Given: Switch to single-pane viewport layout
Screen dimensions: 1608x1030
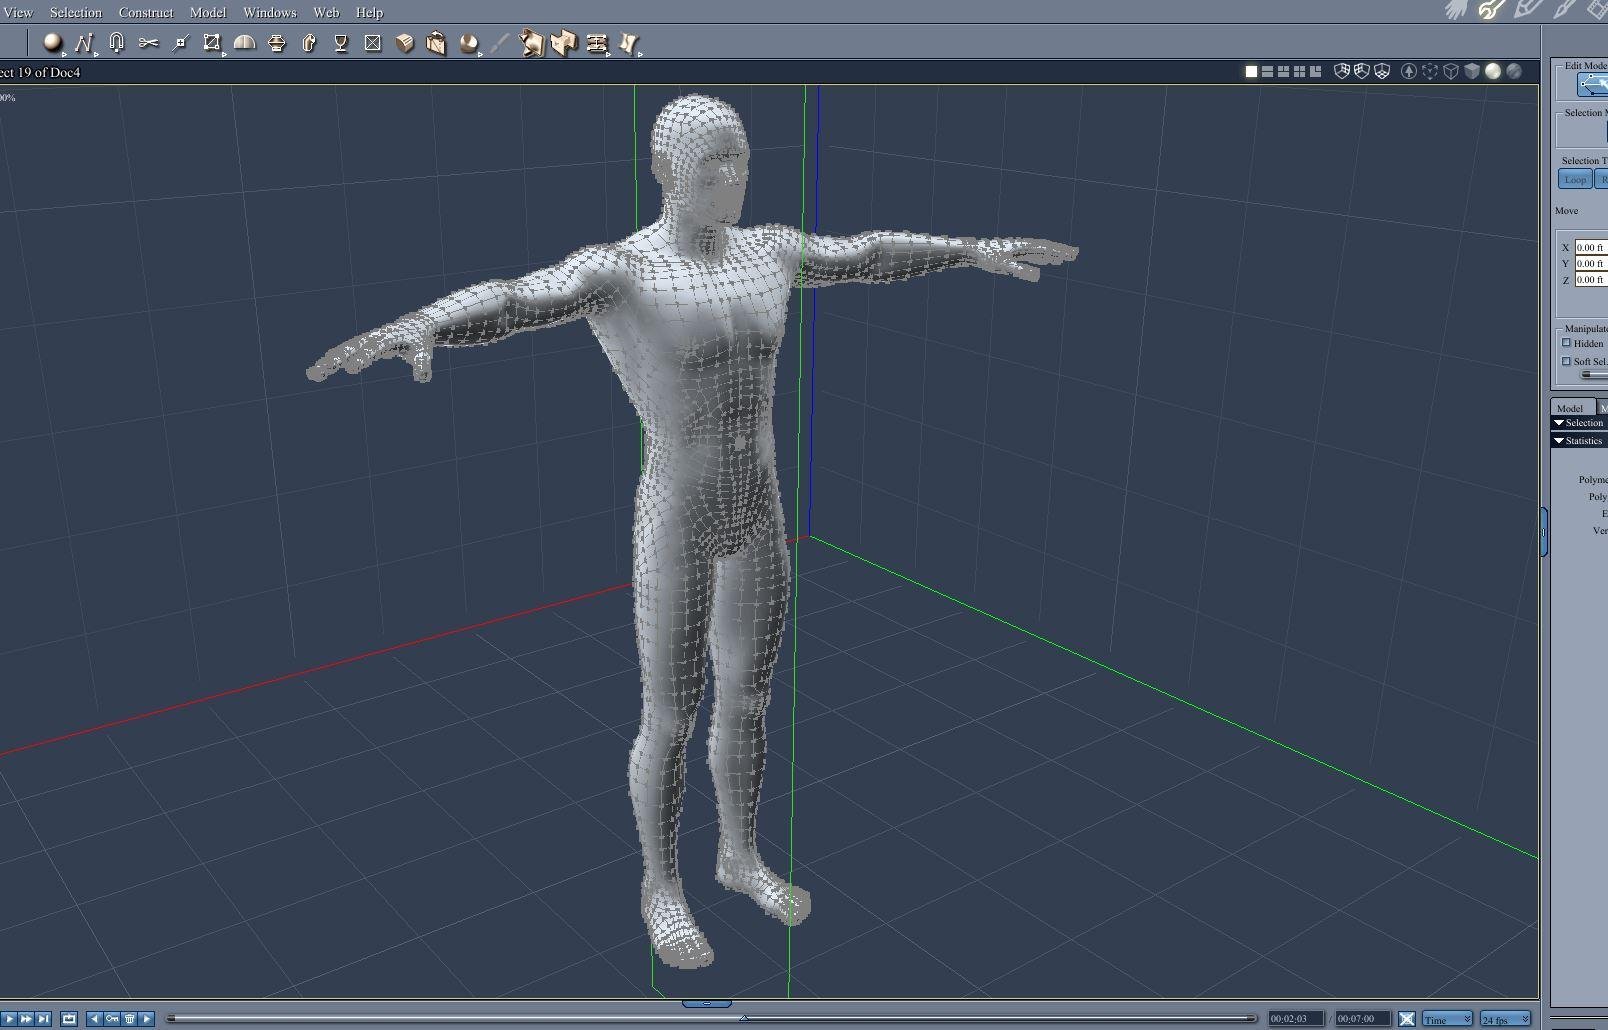Looking at the screenshot, I should point(1251,71).
